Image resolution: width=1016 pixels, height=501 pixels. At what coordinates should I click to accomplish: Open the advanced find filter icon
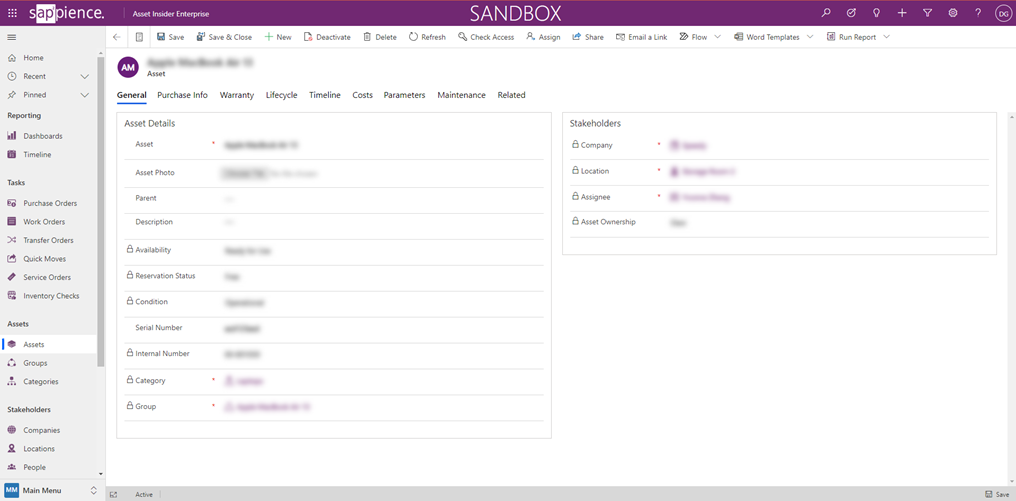click(x=928, y=13)
